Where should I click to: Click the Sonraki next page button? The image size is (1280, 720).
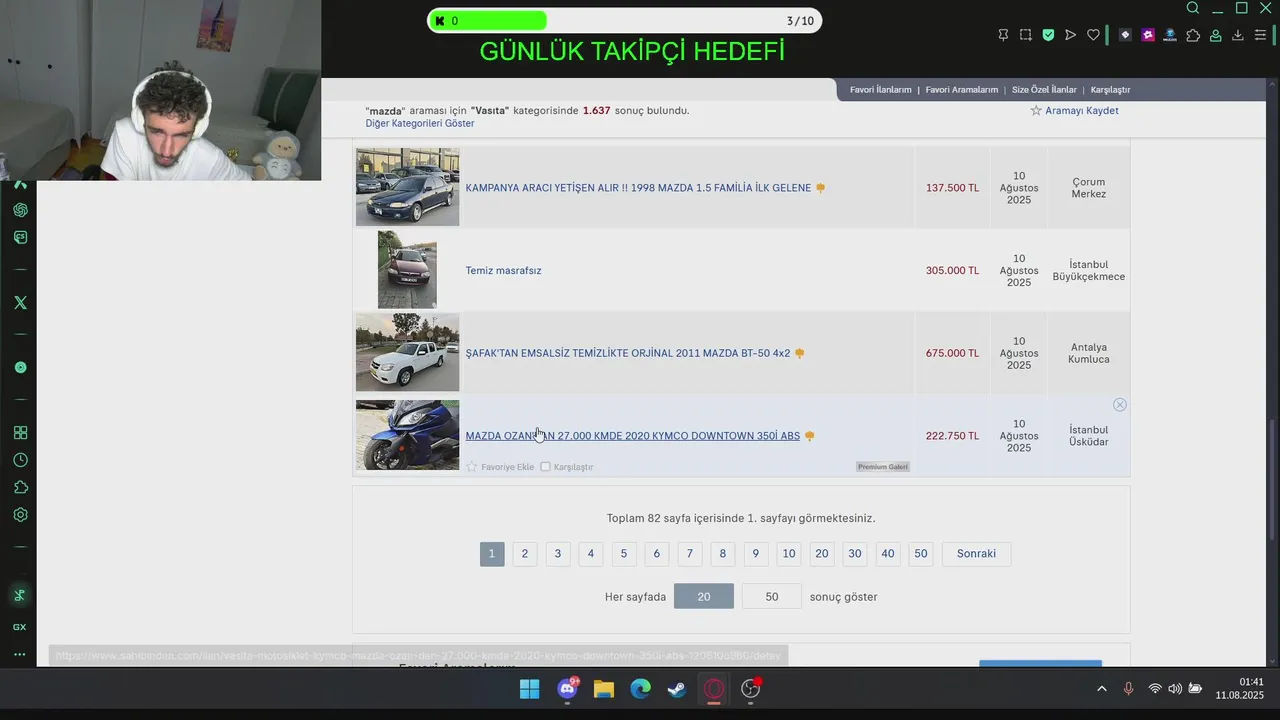[976, 554]
